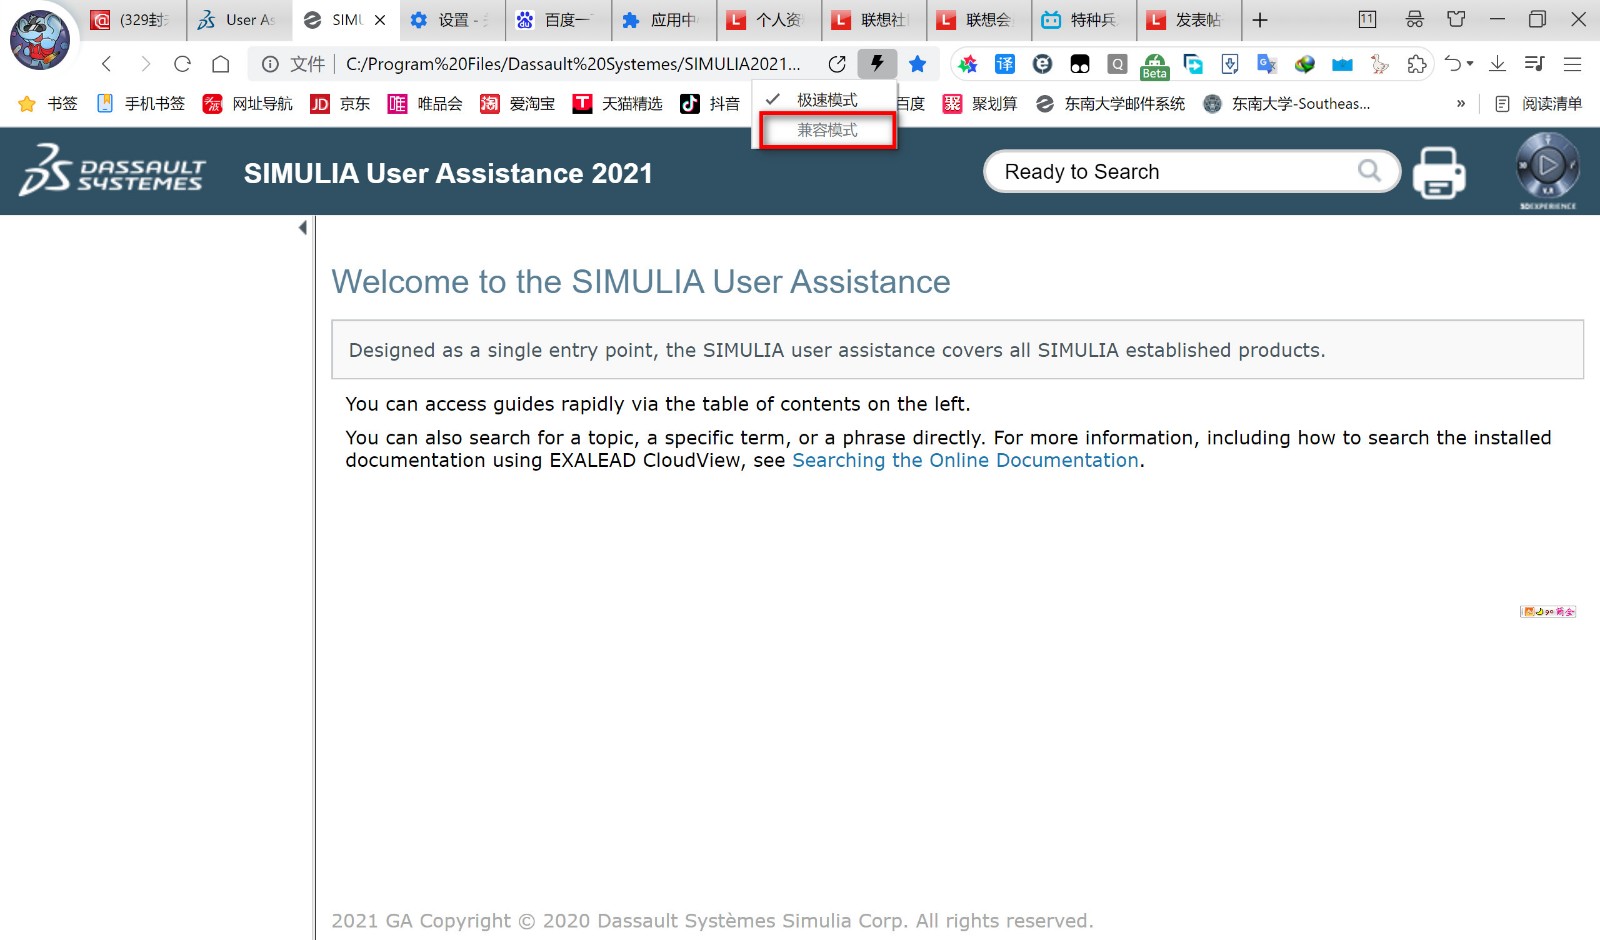
Task: Click the white goose extension icon
Action: click(x=1380, y=64)
